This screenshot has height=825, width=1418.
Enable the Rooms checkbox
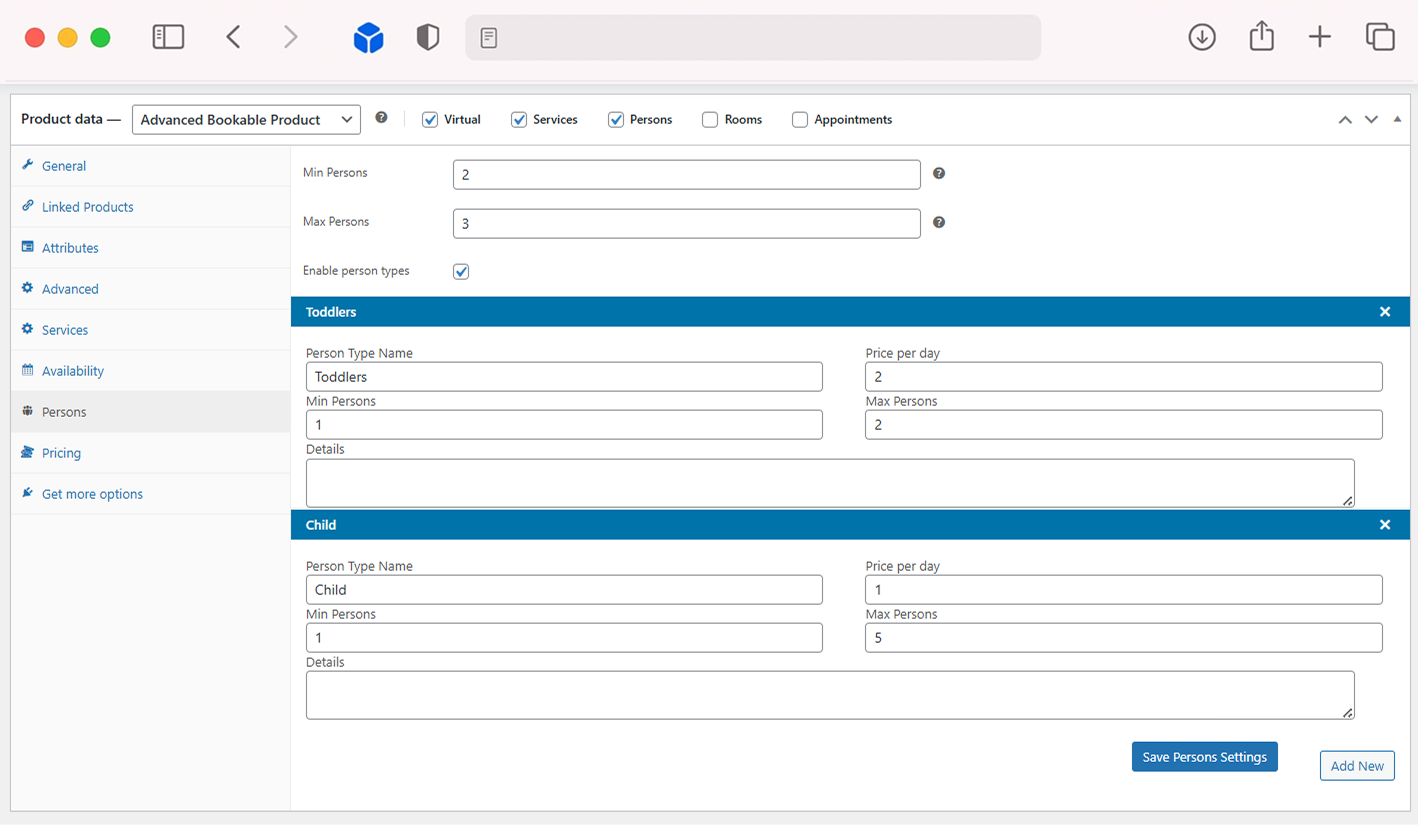[x=710, y=120]
